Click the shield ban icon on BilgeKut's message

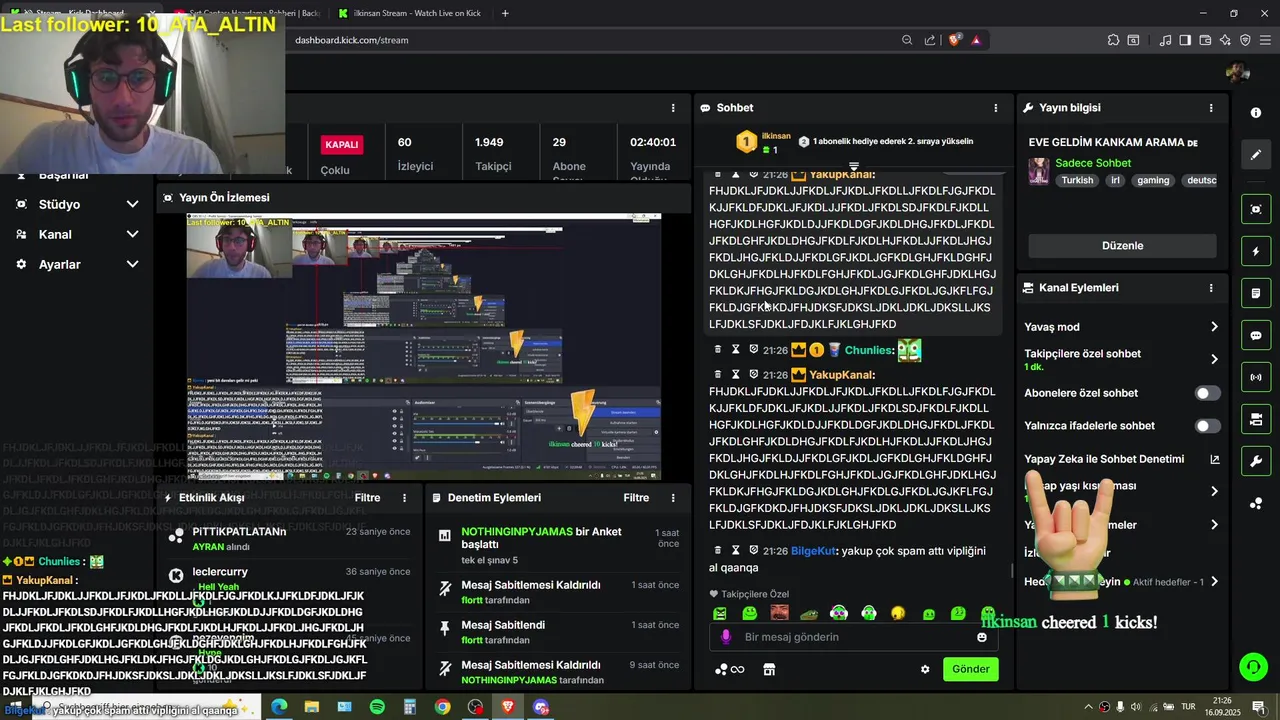[754, 550]
